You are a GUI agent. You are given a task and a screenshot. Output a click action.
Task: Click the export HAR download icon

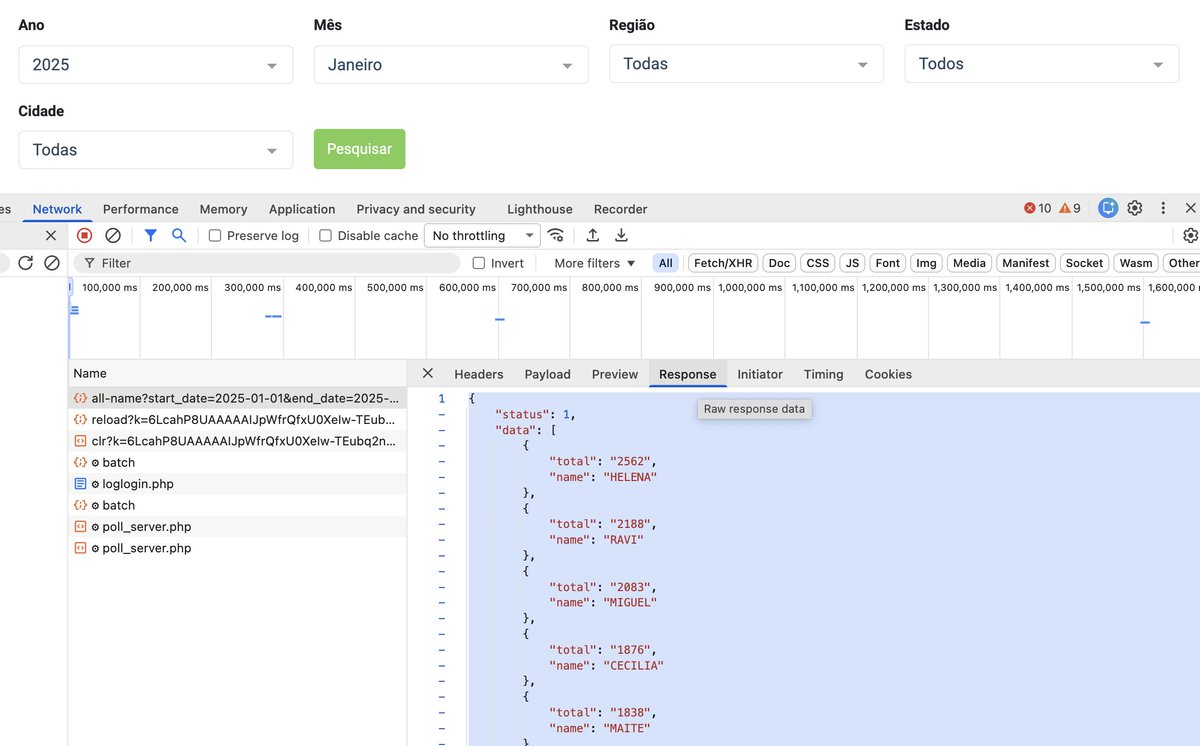(x=621, y=235)
